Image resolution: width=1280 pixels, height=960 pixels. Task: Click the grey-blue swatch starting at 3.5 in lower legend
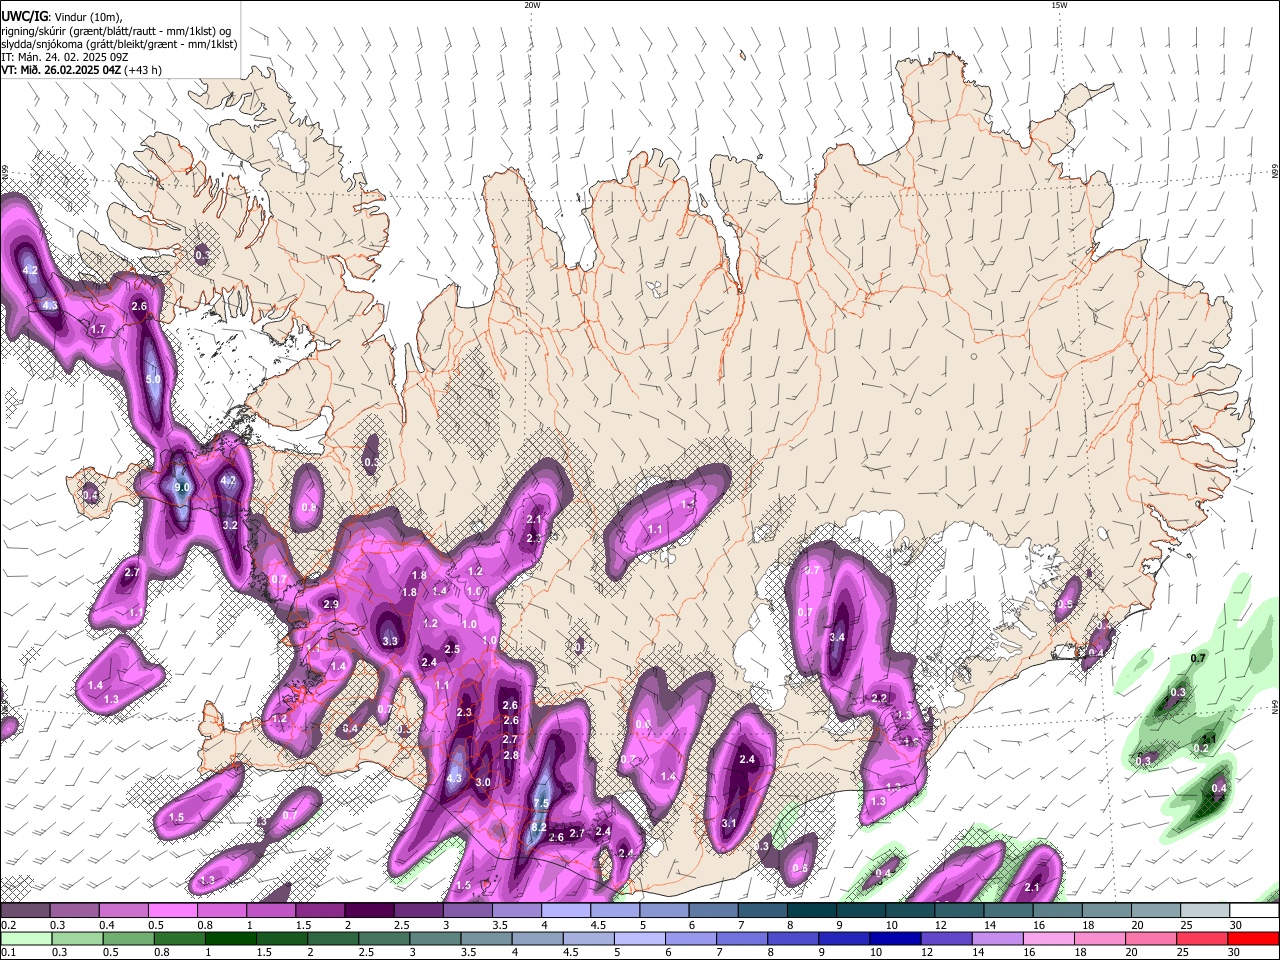[x=486, y=938]
